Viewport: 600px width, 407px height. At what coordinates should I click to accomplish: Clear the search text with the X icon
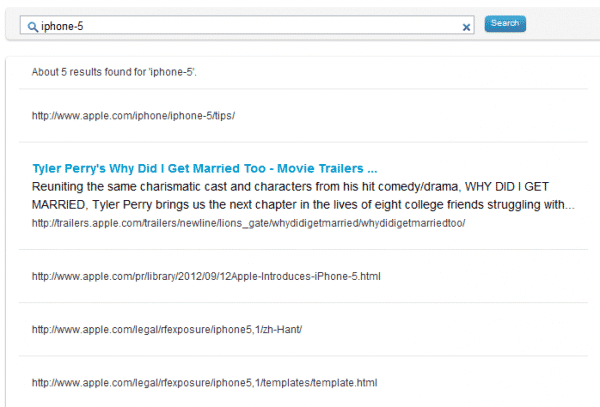click(466, 27)
